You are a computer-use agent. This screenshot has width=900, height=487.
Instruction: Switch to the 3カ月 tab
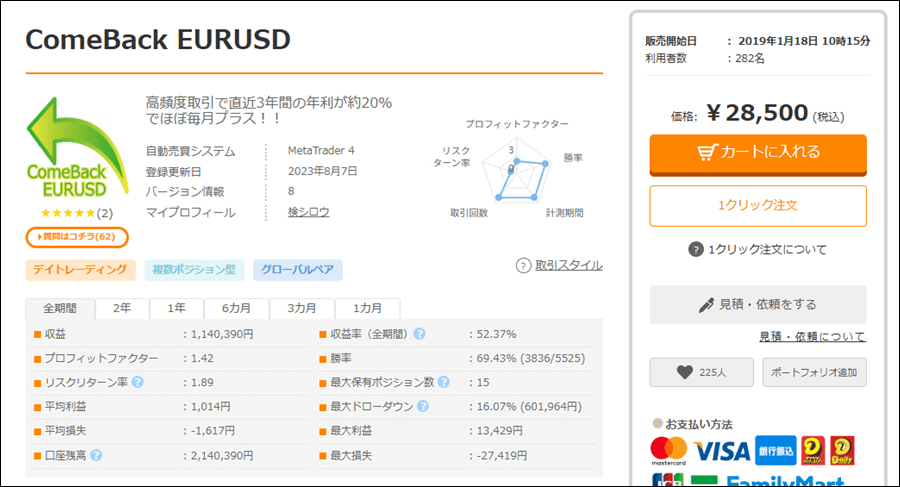pyautogui.click(x=302, y=308)
